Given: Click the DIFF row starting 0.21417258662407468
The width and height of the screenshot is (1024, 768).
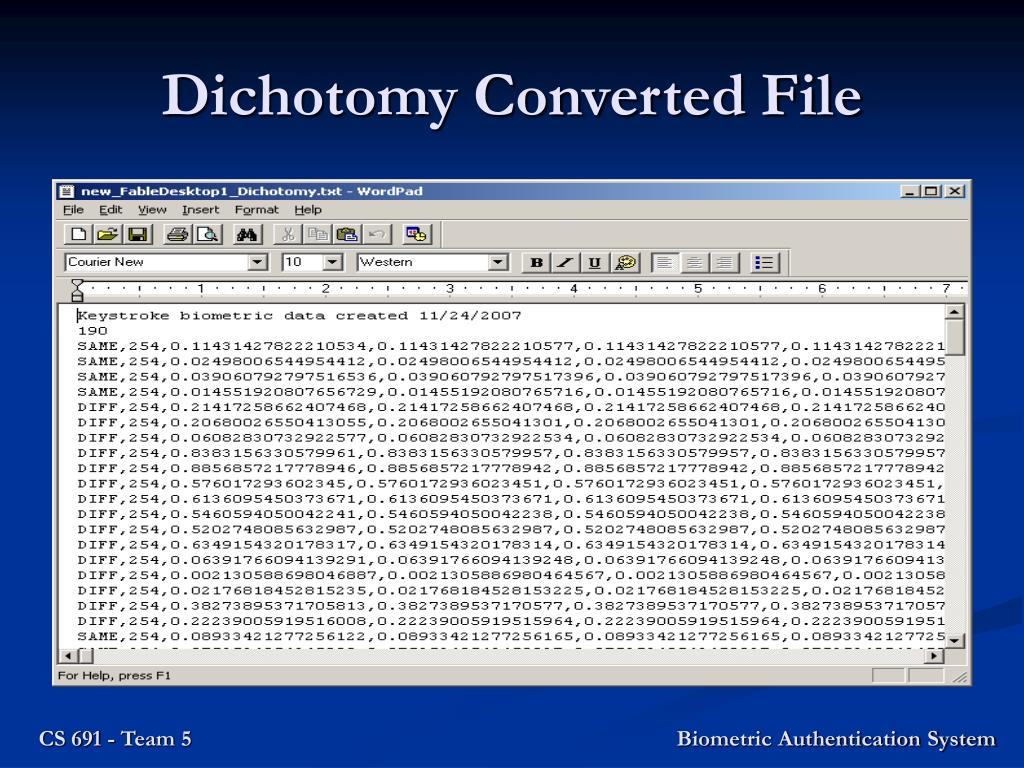Looking at the screenshot, I should (511, 407).
